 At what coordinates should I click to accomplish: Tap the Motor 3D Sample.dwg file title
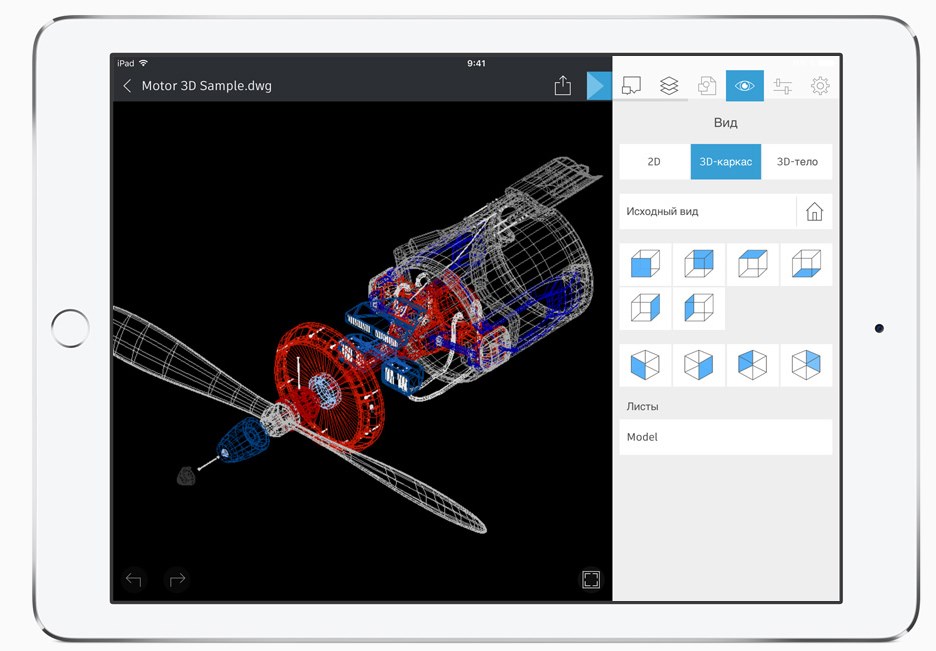pos(207,86)
